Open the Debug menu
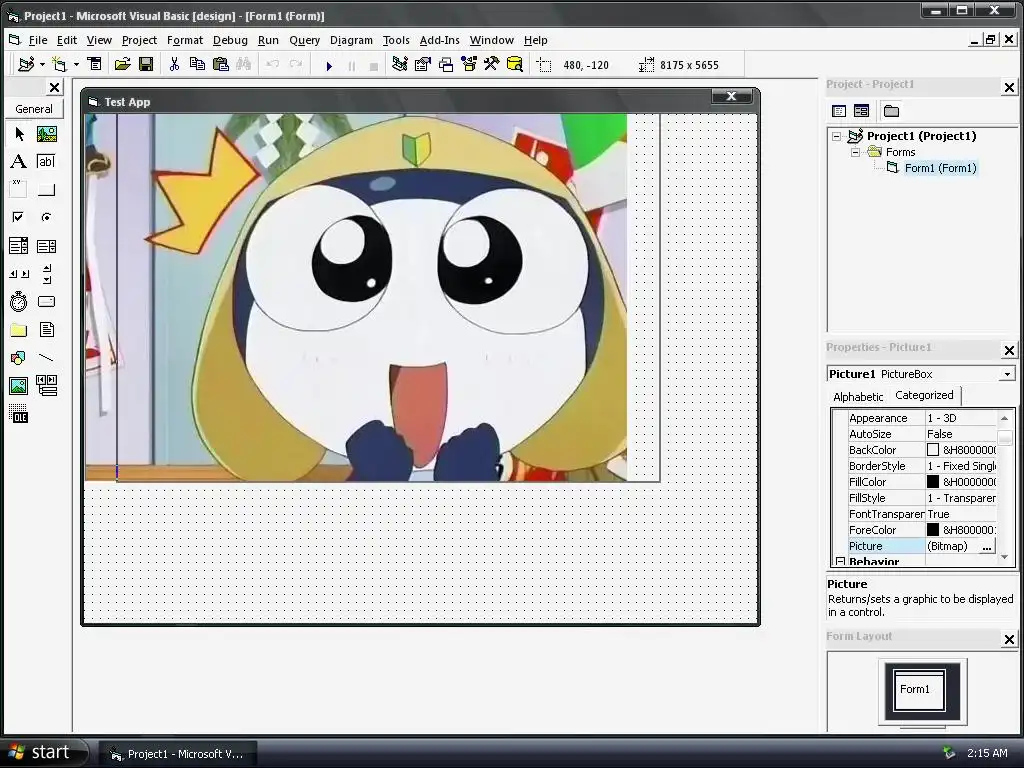Viewport: 1024px width, 768px height. coord(231,40)
